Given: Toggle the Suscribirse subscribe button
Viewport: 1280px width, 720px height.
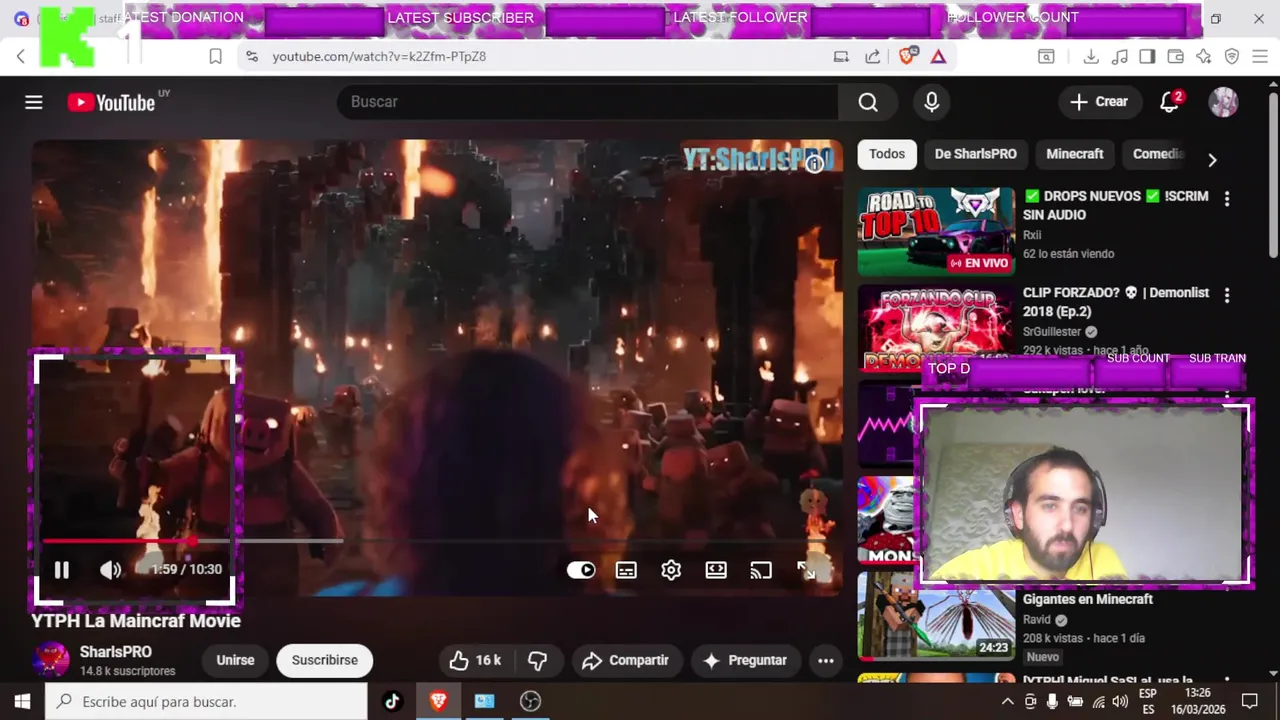Looking at the screenshot, I should click(324, 660).
